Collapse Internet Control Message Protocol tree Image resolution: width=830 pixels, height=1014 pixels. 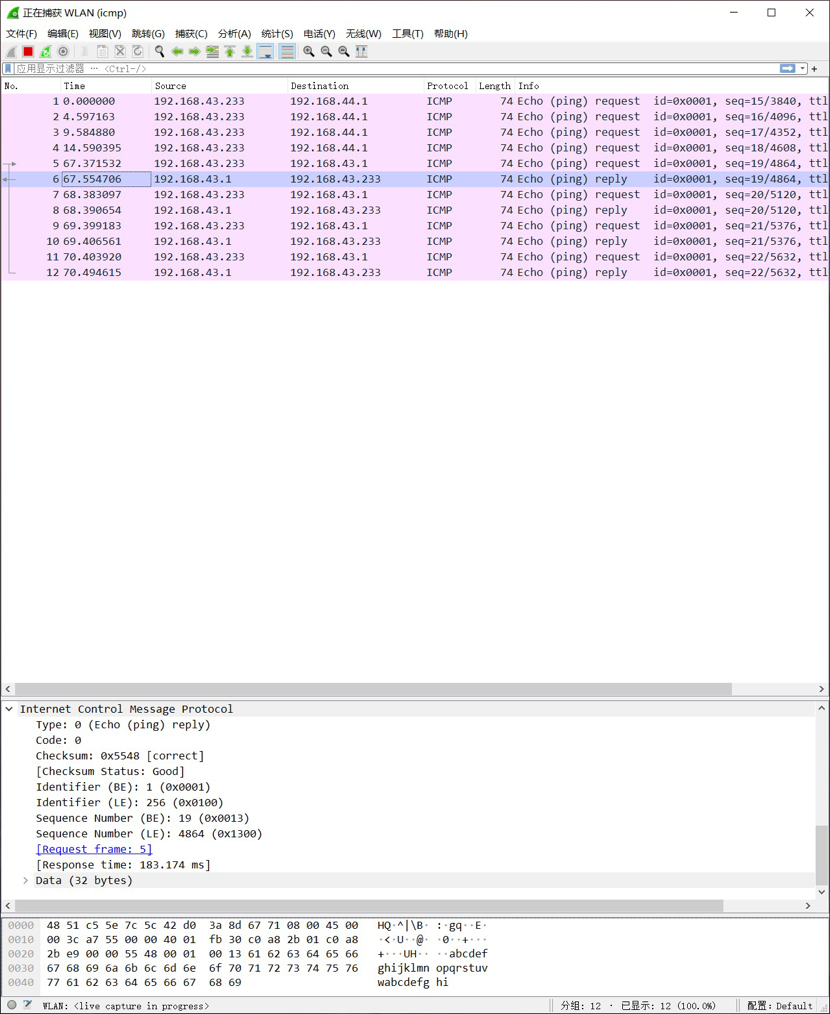(9, 709)
